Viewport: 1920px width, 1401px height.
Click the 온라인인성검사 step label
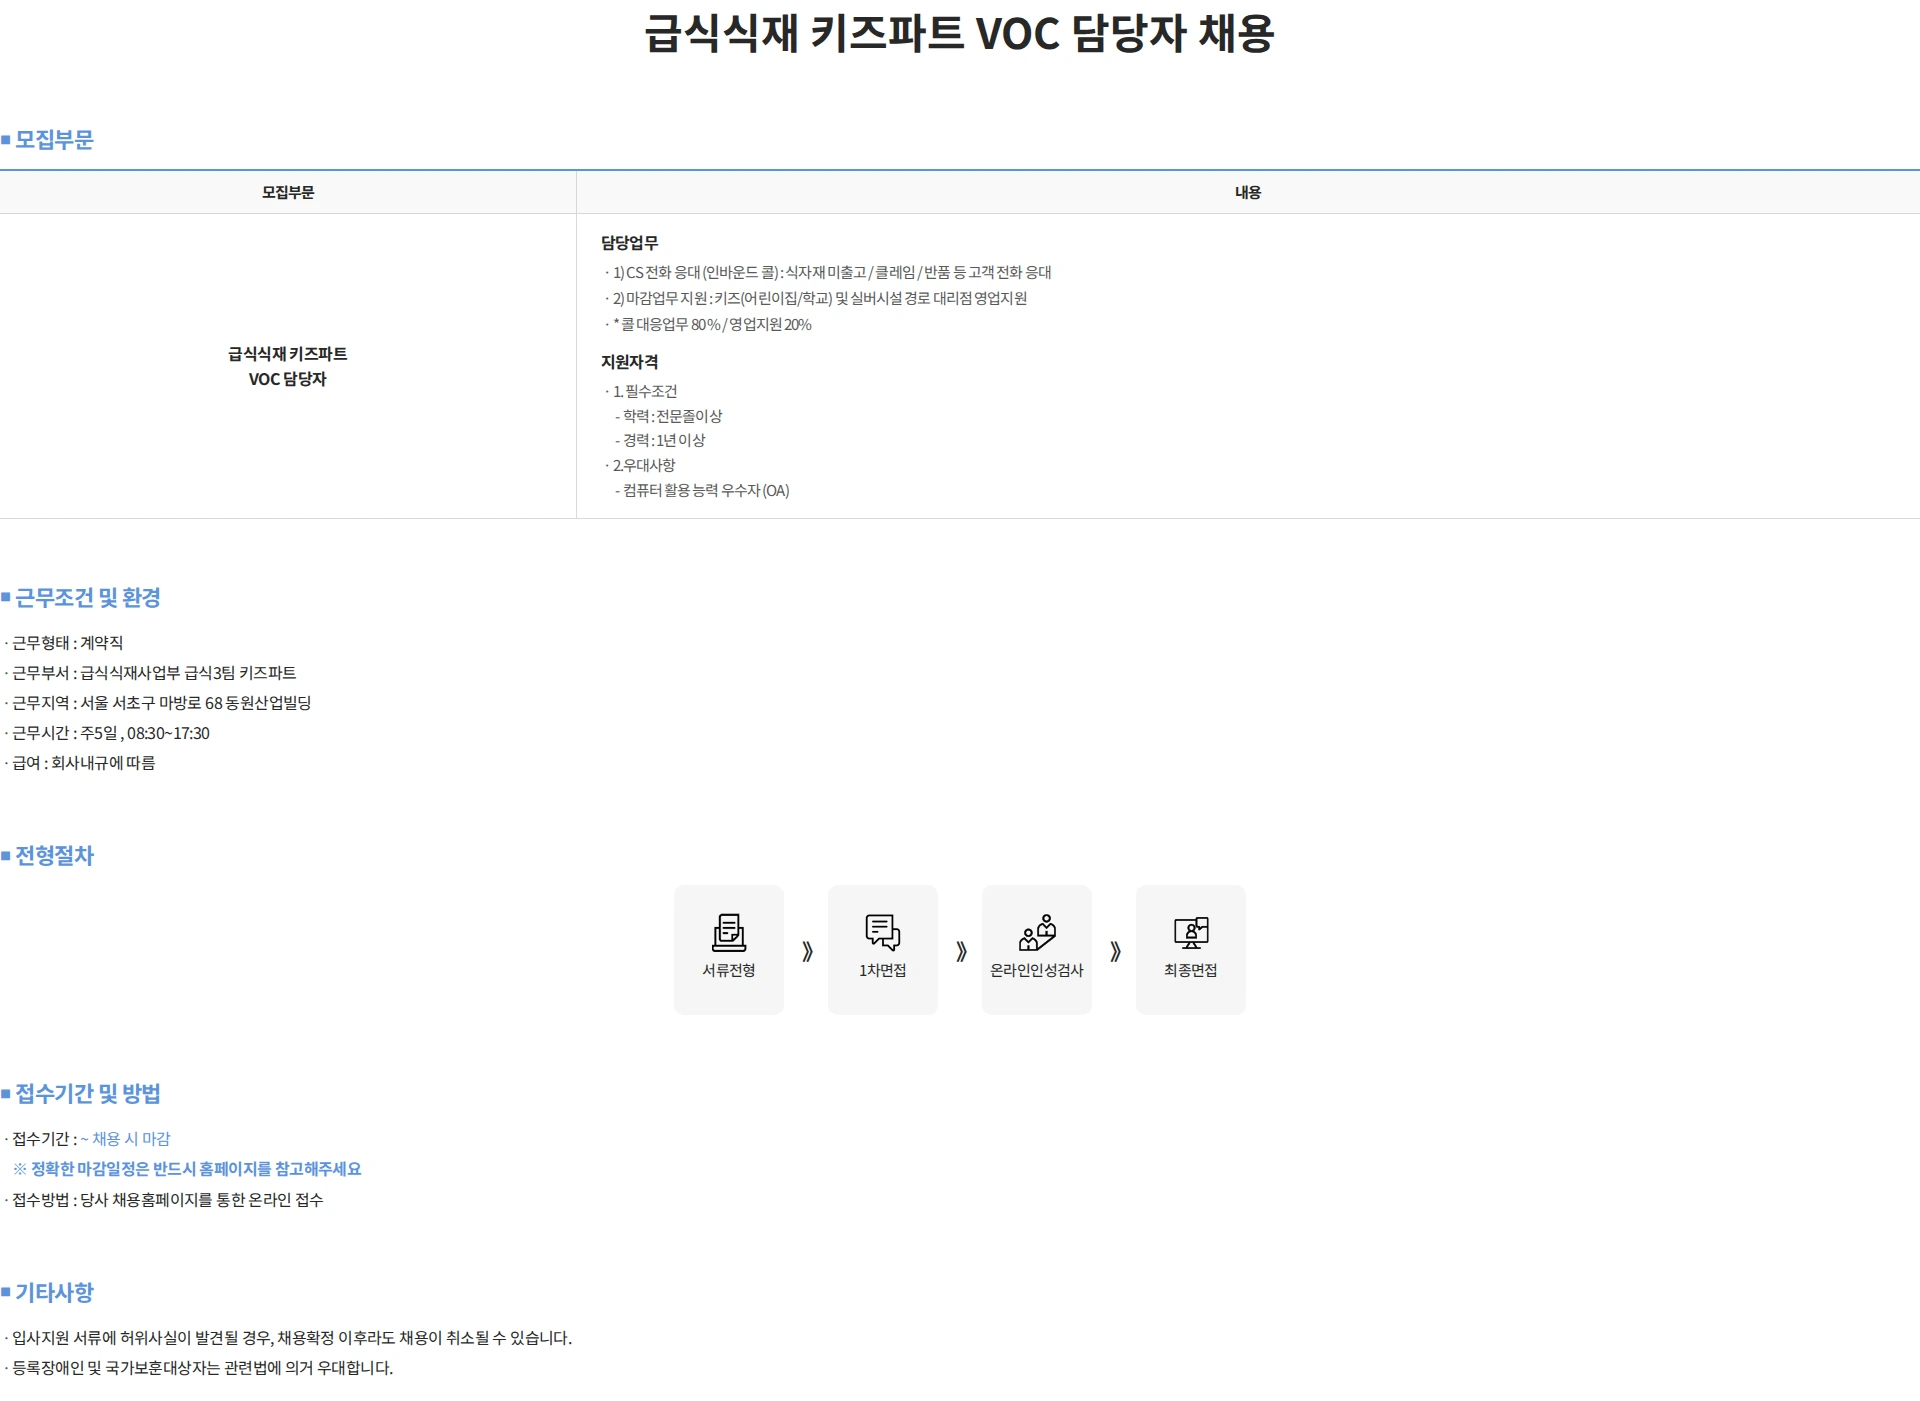click(x=1037, y=970)
